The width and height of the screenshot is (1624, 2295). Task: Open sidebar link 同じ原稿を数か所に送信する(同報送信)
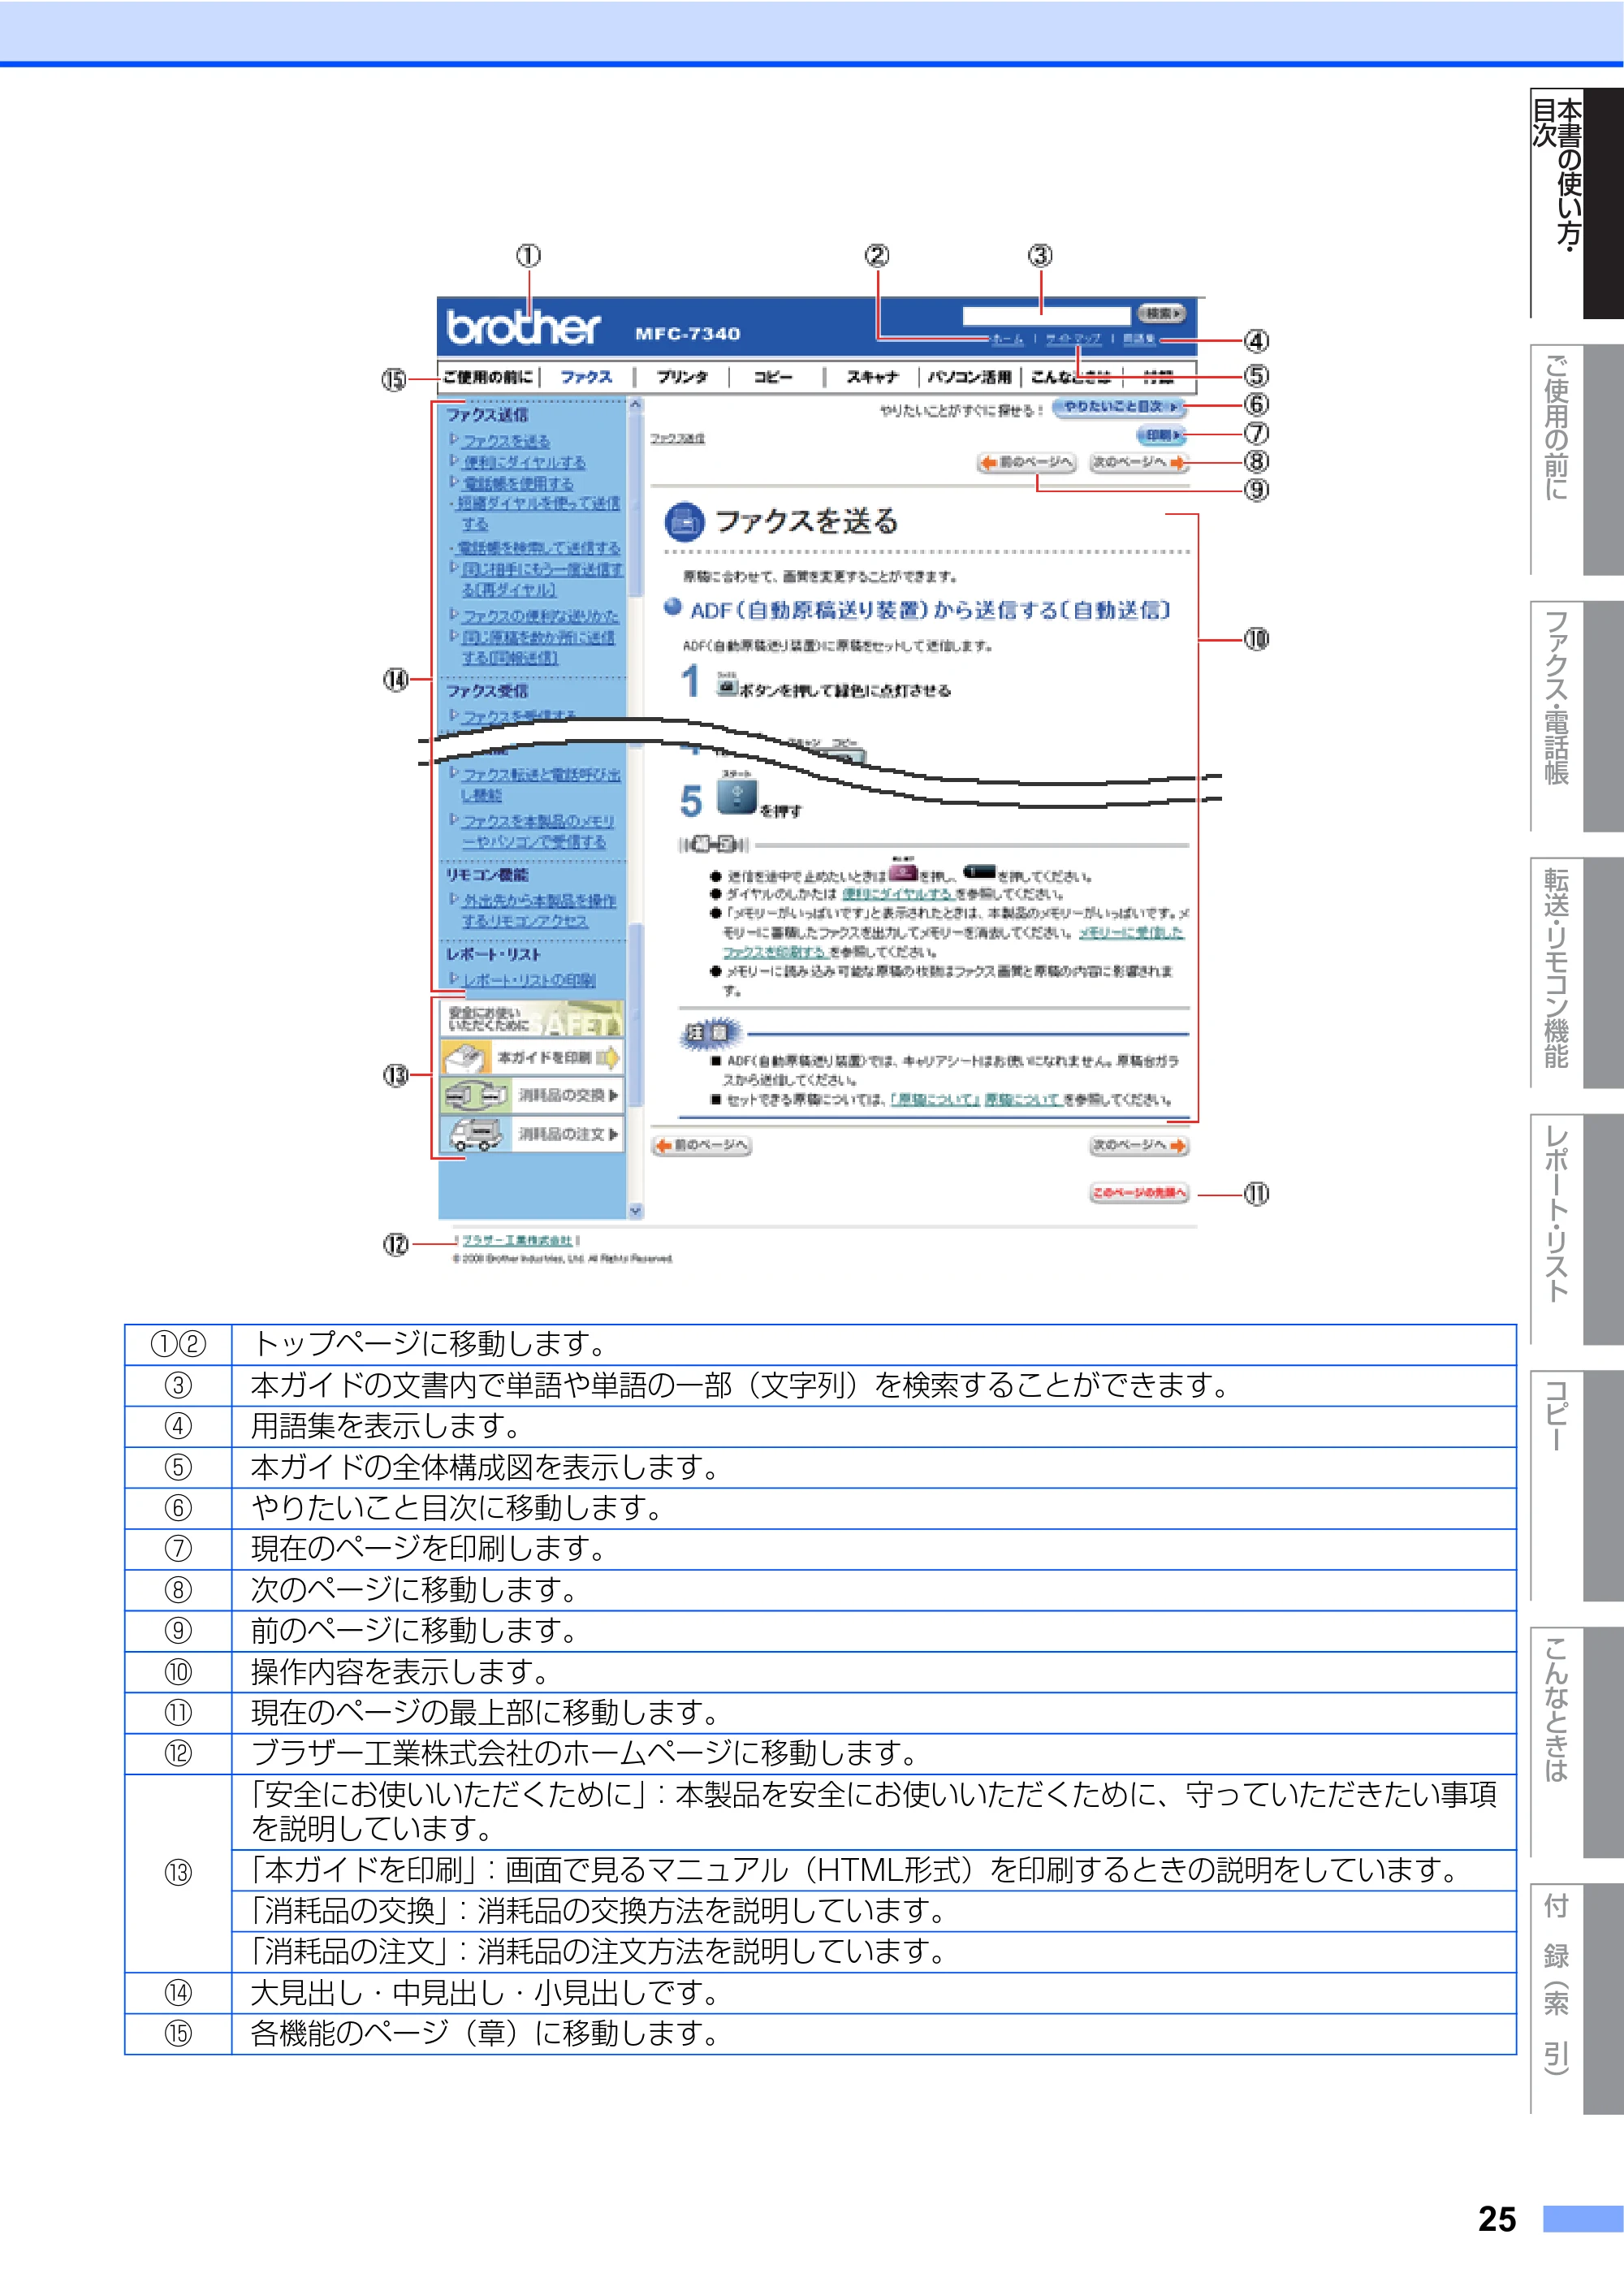(538, 647)
